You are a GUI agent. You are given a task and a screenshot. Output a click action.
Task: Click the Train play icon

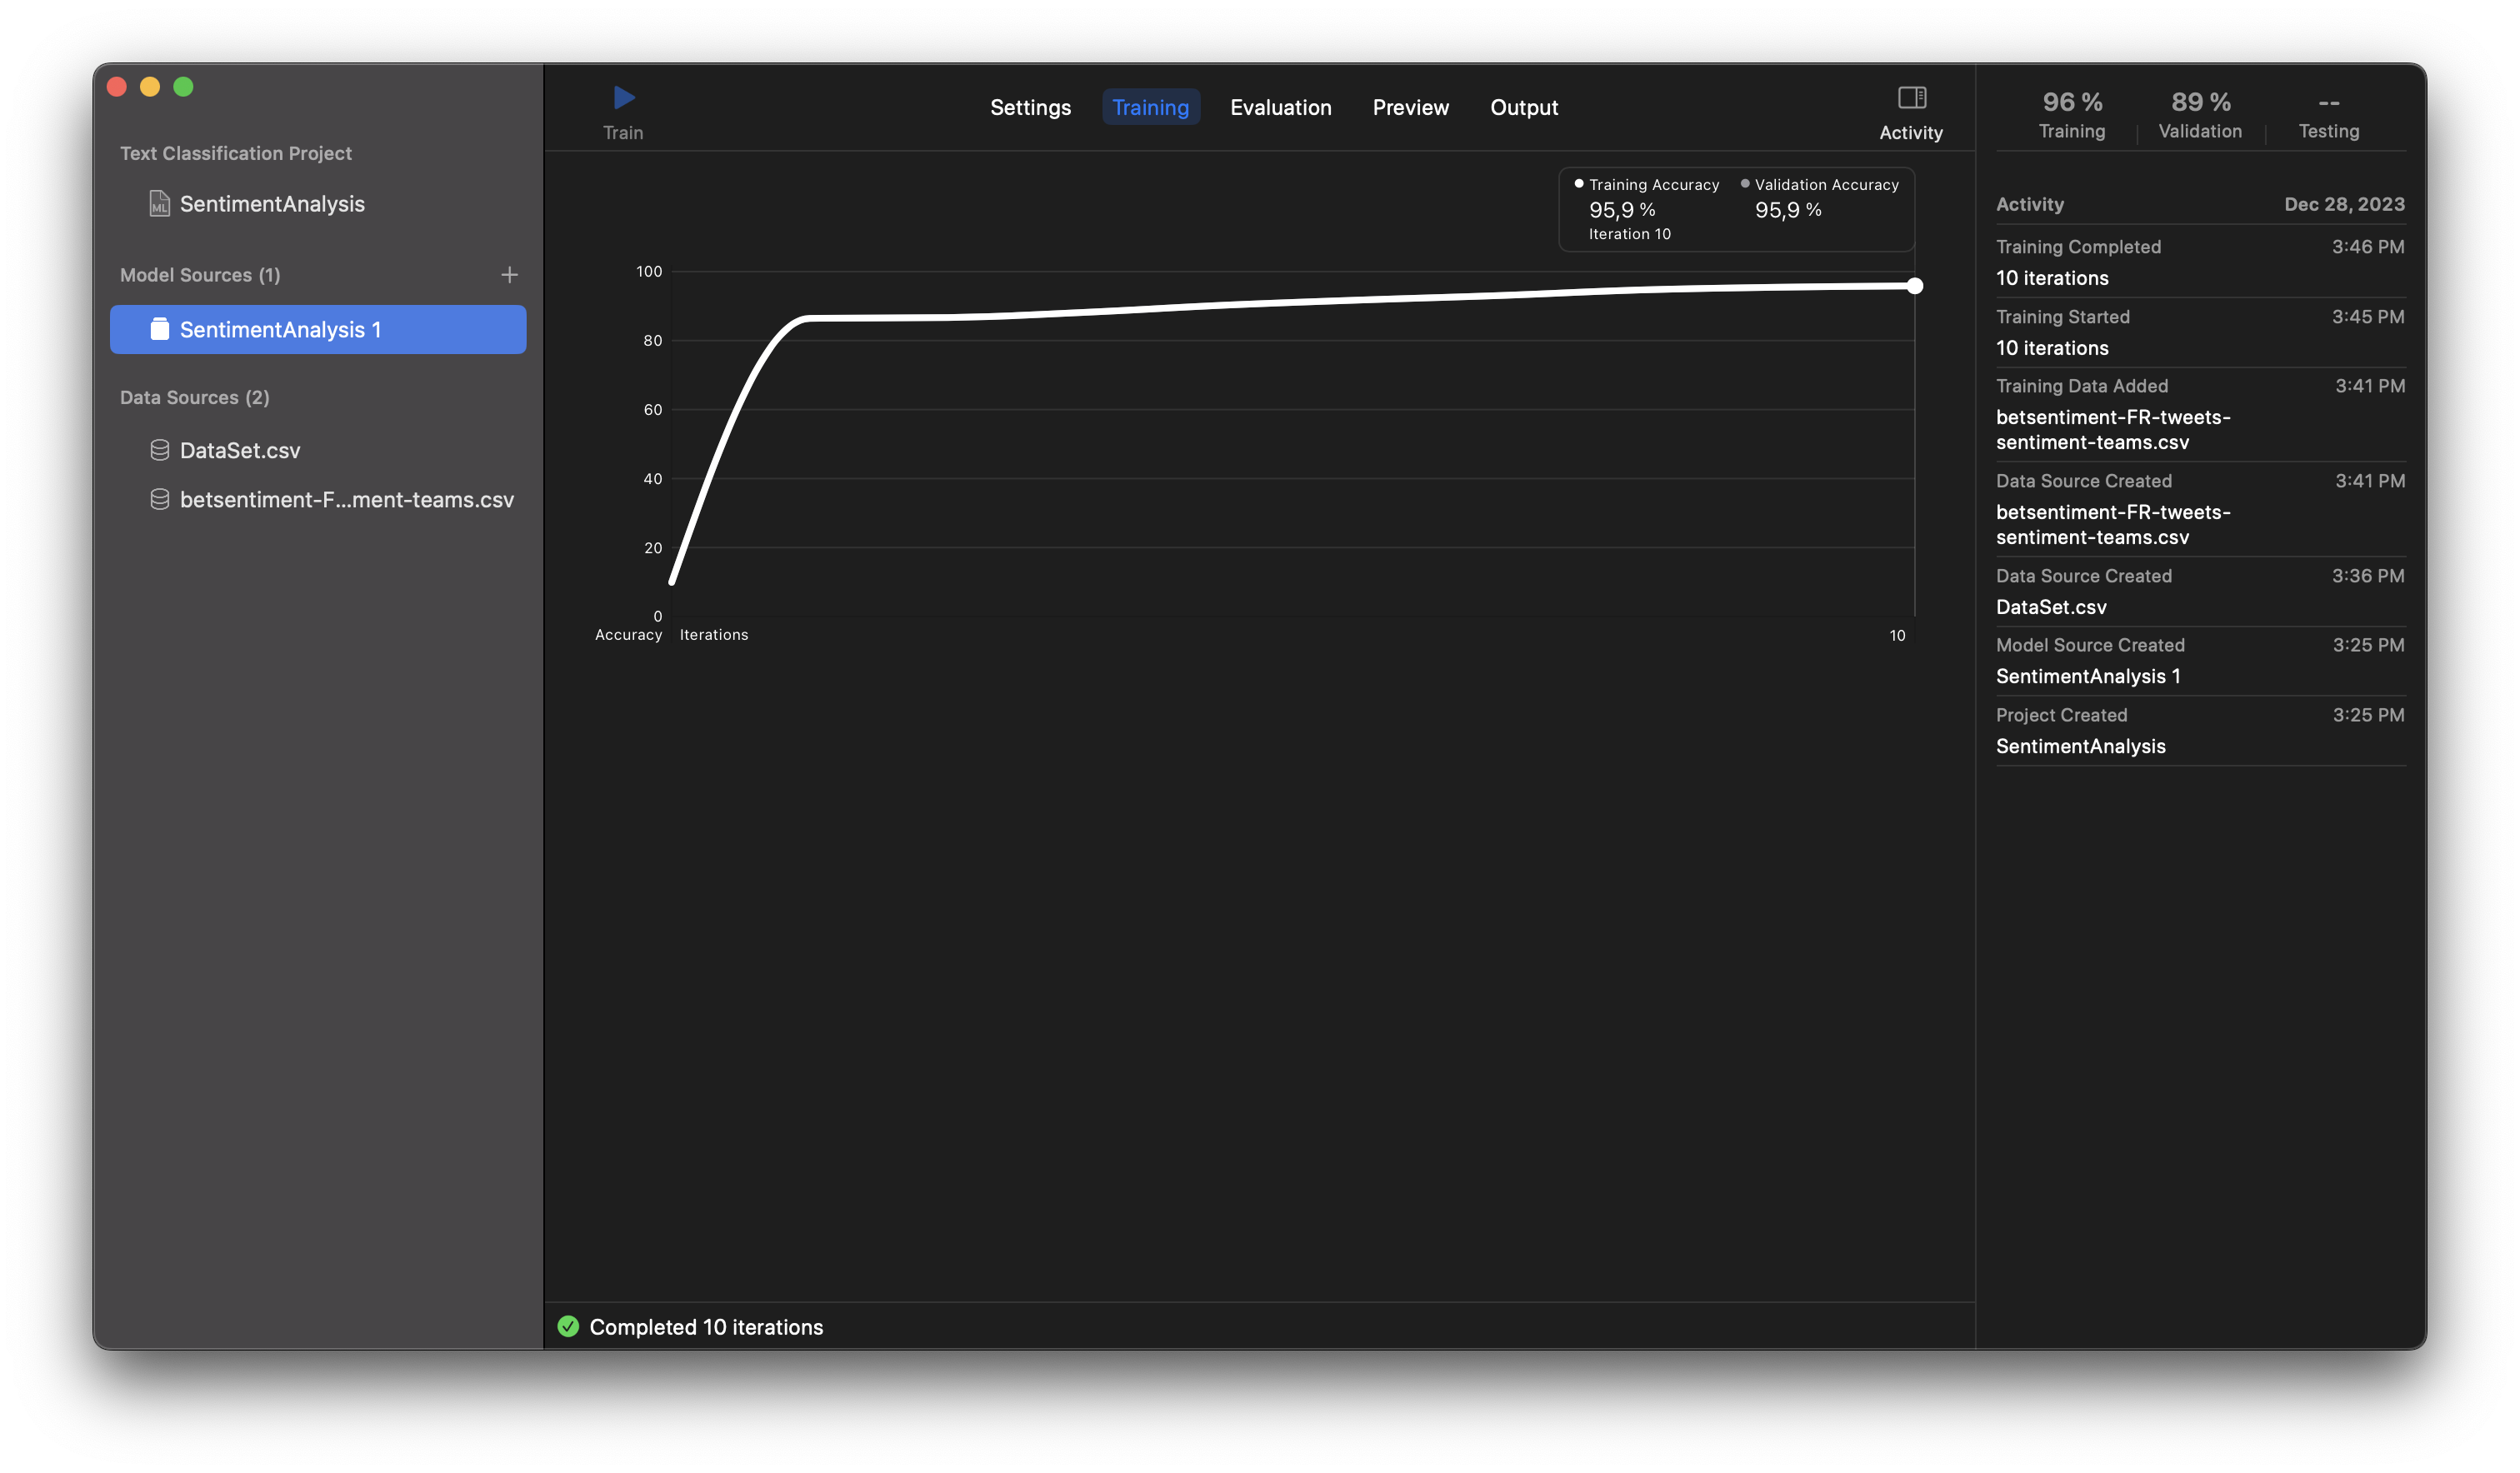point(624,98)
